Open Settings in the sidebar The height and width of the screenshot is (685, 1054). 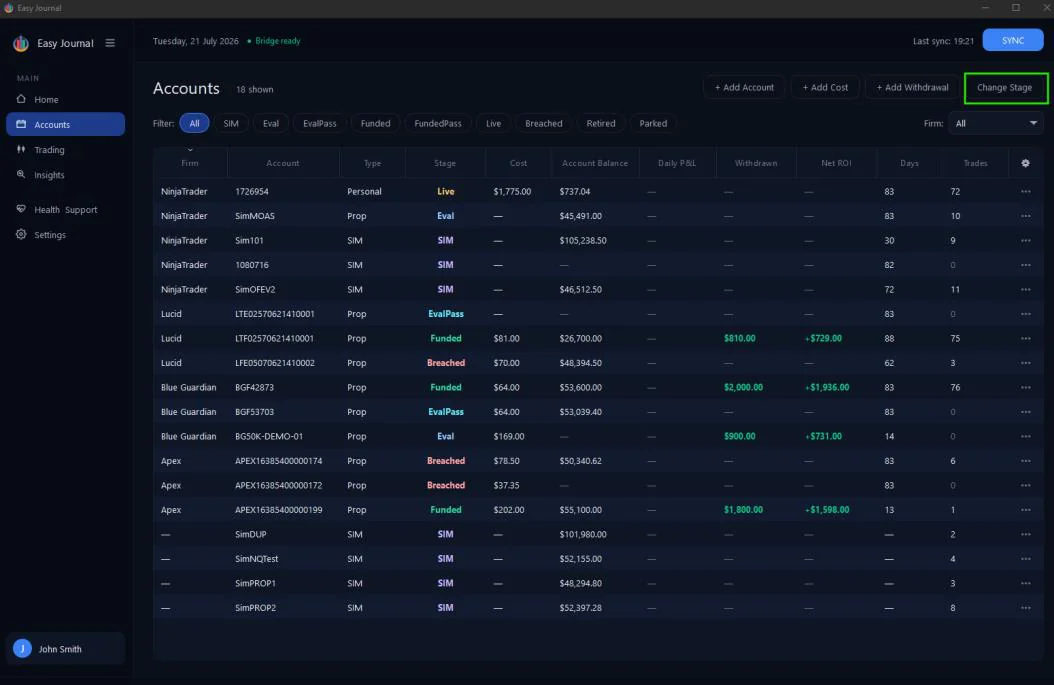pos(65,235)
